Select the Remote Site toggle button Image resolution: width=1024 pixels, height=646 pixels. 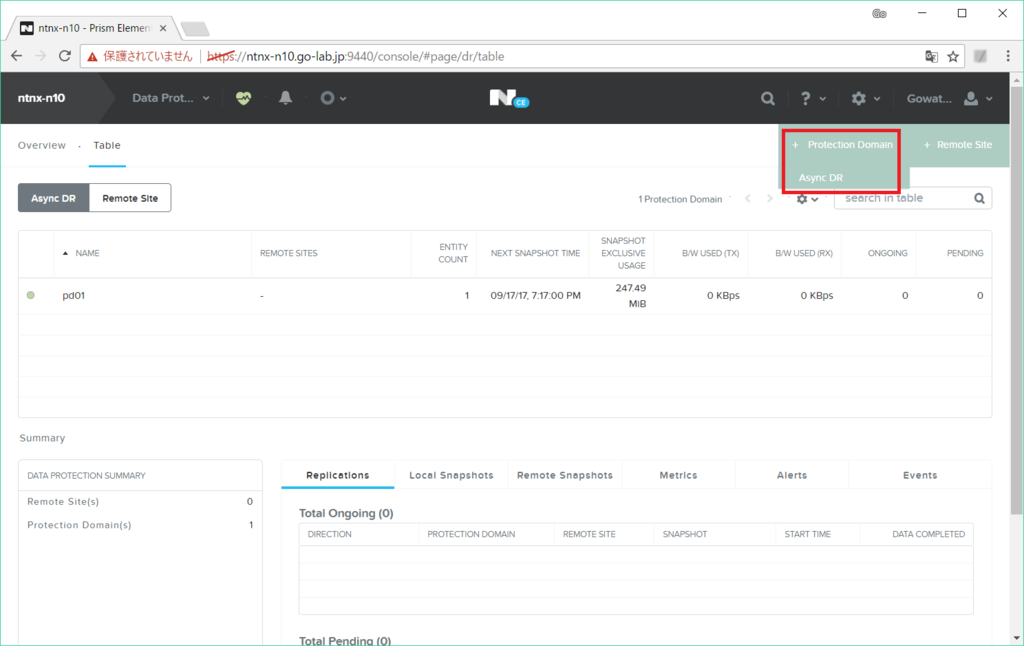(130, 198)
